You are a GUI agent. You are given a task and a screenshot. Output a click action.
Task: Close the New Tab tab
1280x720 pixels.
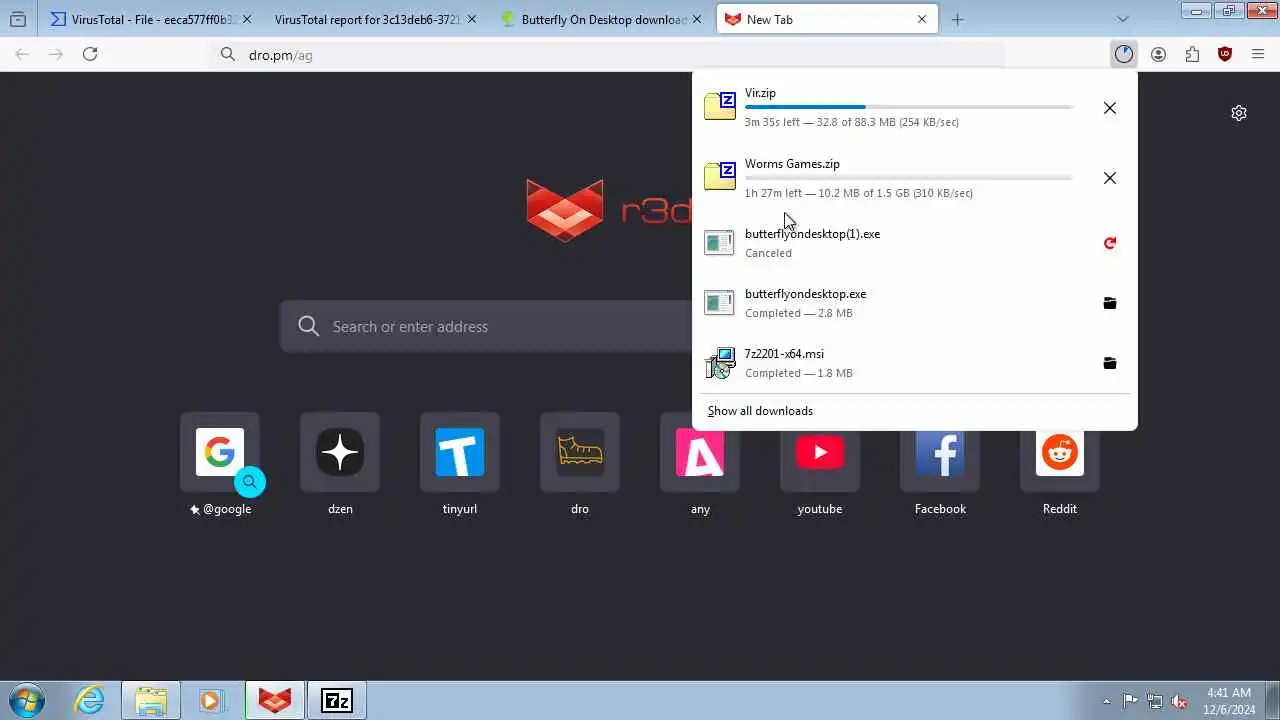point(922,19)
